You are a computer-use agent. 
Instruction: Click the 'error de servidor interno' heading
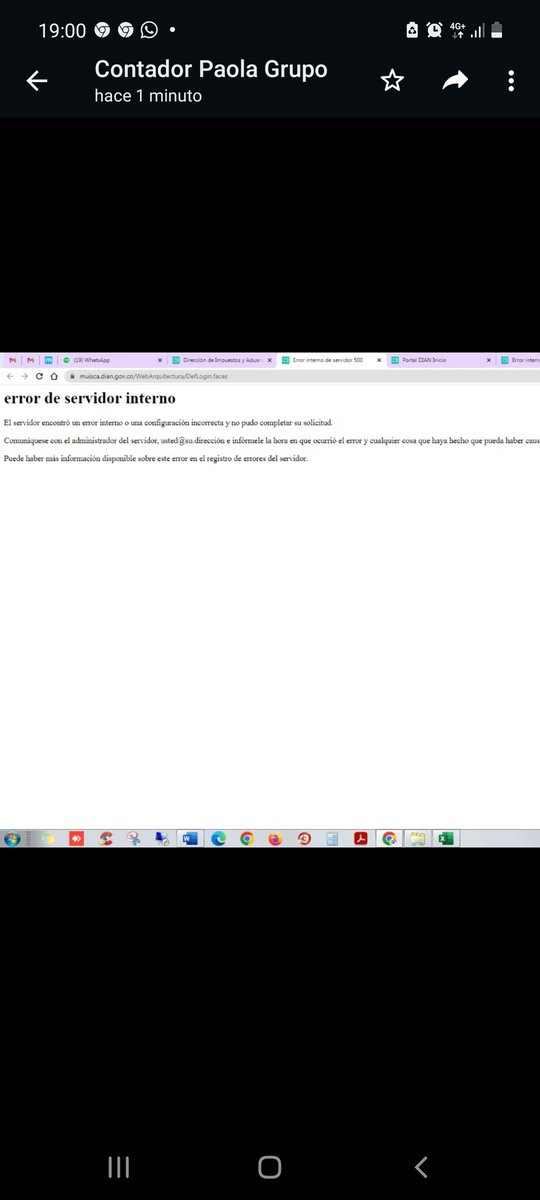(x=90, y=399)
